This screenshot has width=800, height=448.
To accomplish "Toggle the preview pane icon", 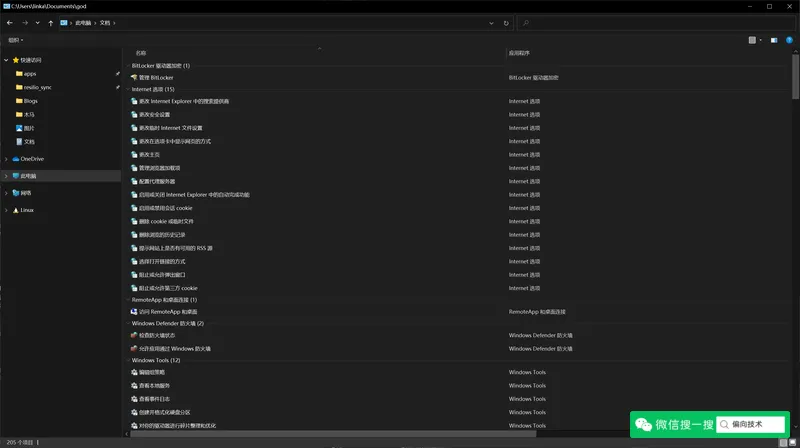I will click(x=774, y=40).
